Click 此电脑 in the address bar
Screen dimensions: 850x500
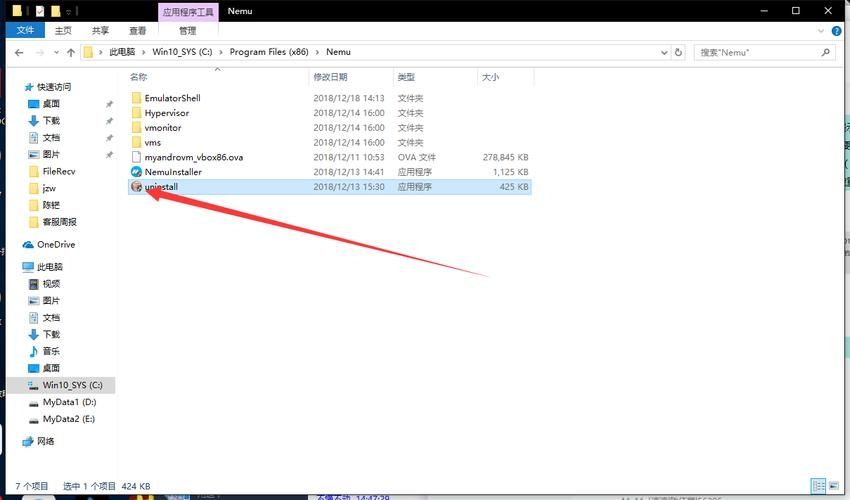pyautogui.click(x=122, y=52)
